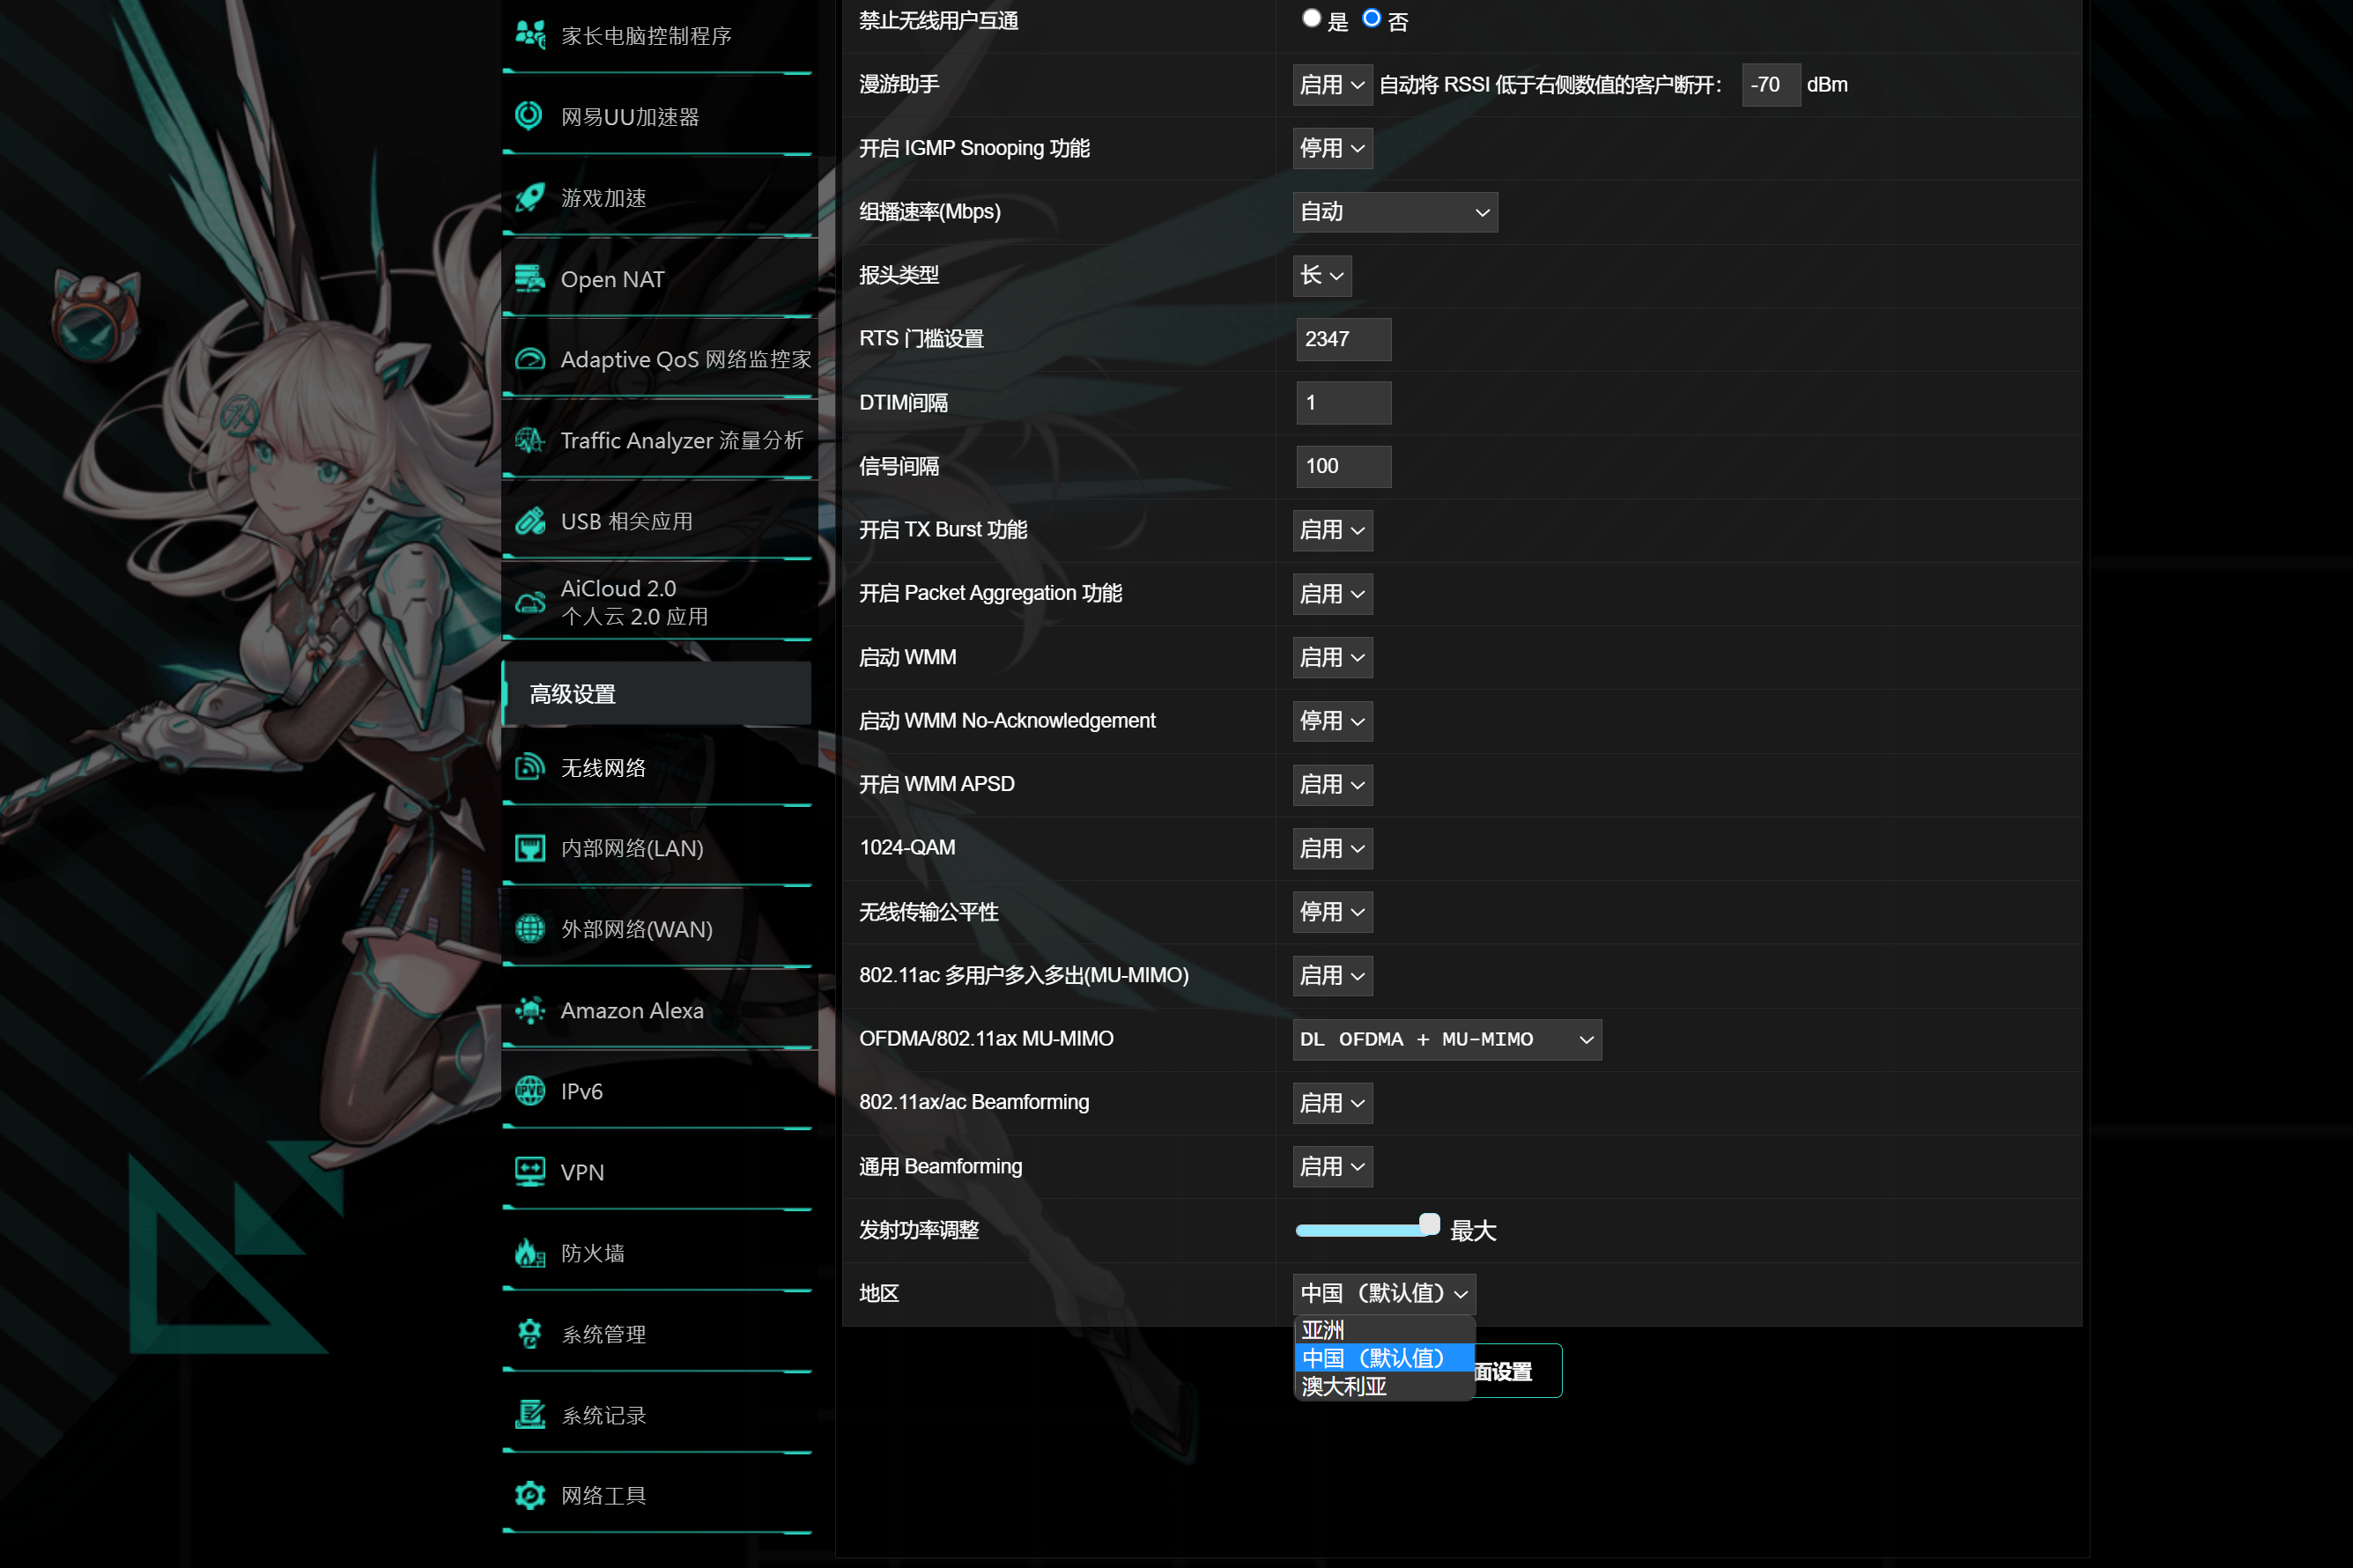Open the 无线传输公平性 dropdown
Viewport: 2353px width, 1568px height.
tap(1332, 912)
